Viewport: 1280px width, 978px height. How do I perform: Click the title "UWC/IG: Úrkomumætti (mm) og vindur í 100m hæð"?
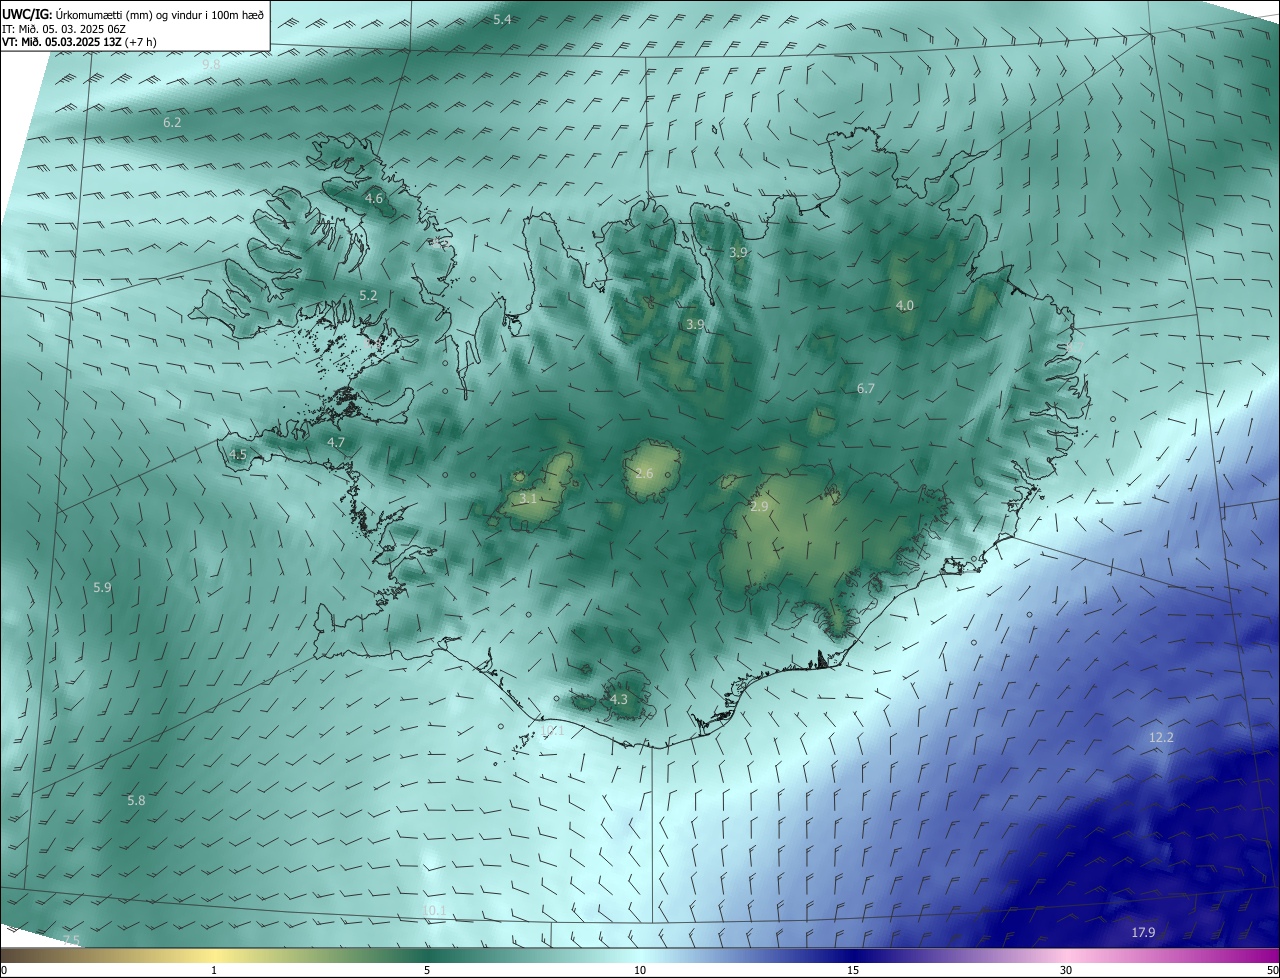point(133,15)
